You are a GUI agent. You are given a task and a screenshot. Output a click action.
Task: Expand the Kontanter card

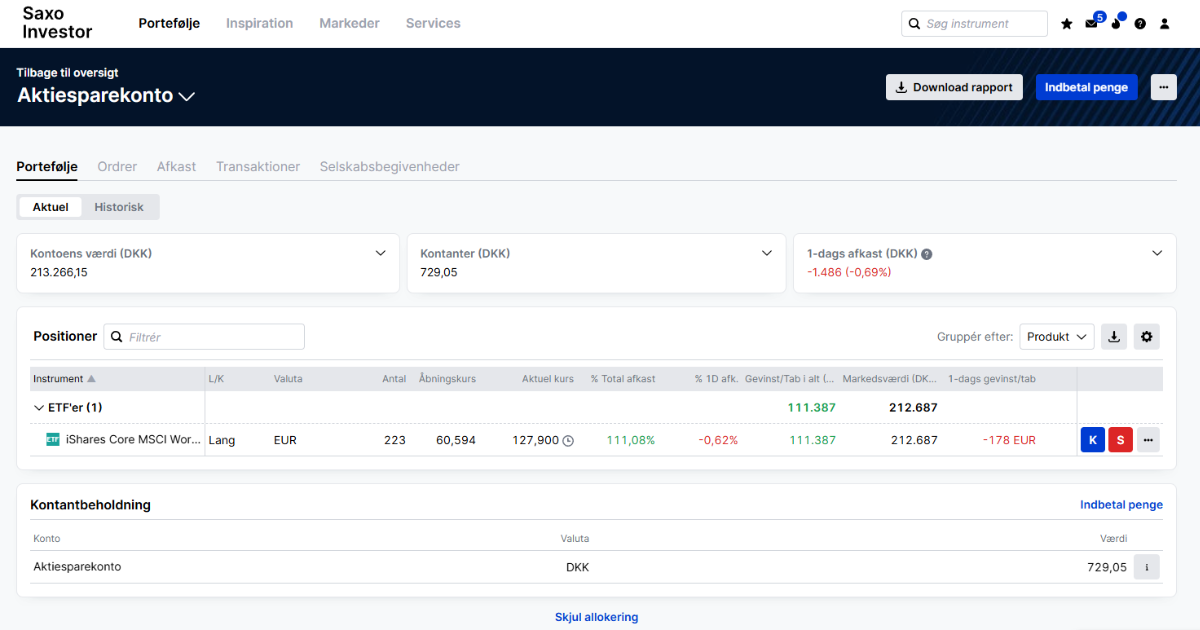767,253
